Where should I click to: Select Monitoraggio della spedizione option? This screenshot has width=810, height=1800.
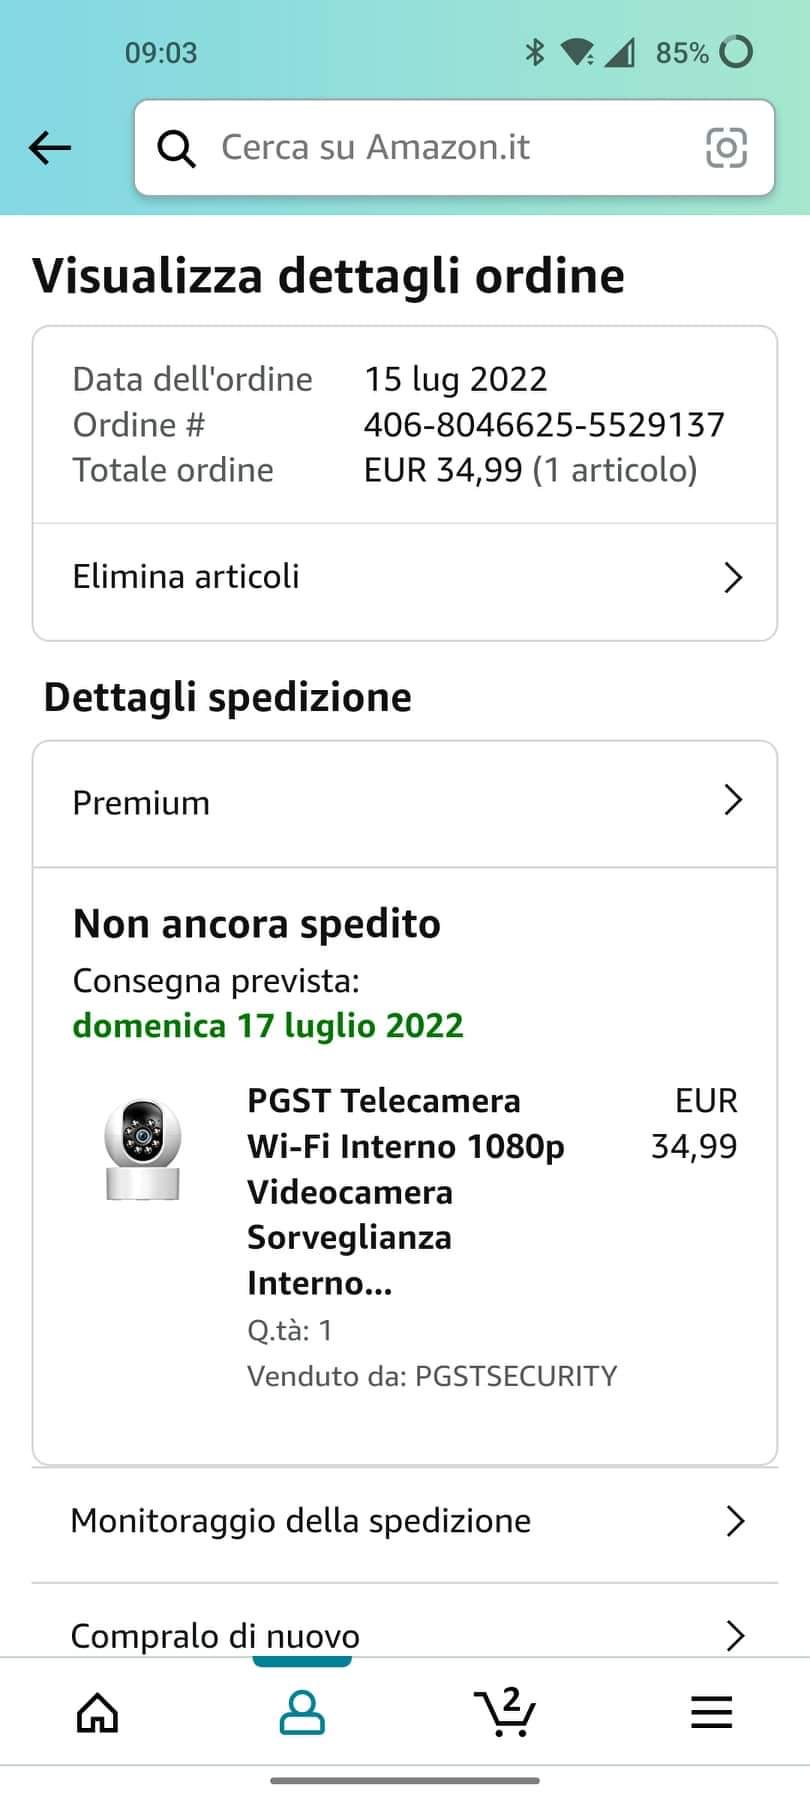[301, 1521]
